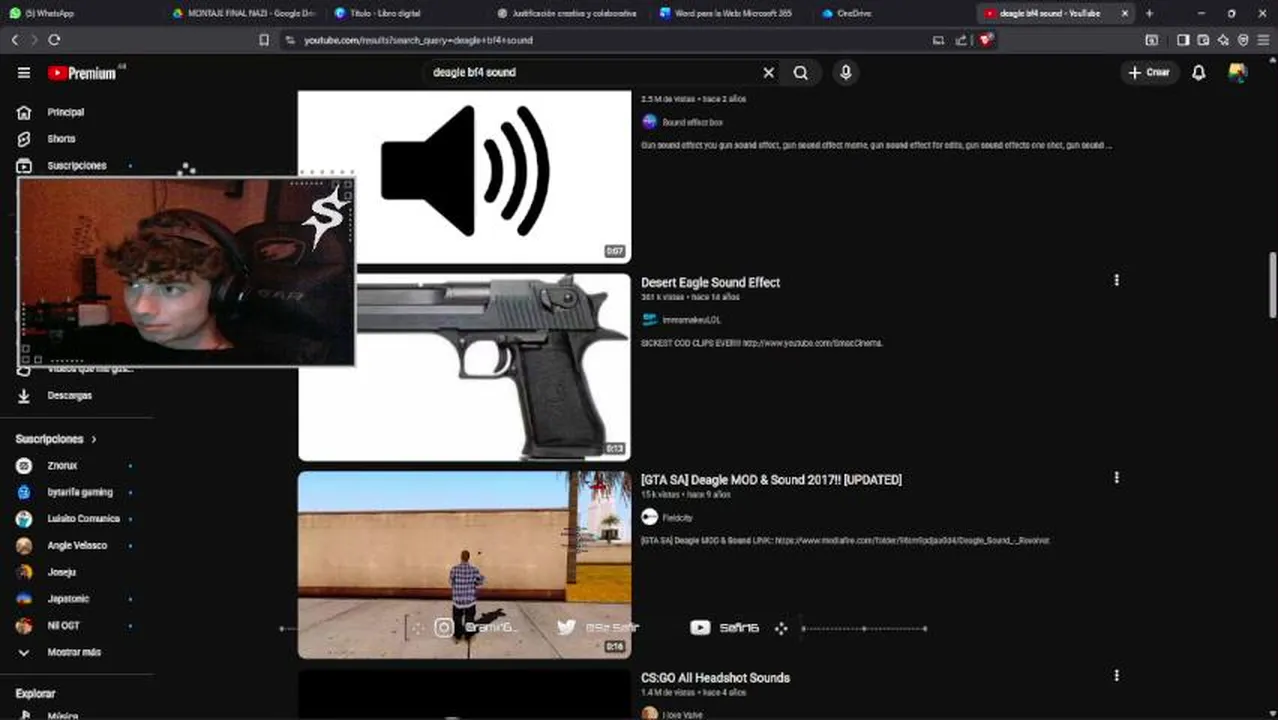Viewport: 1278px width, 720px height.
Task: Open the Fieldcity channel name
Action: (x=677, y=518)
